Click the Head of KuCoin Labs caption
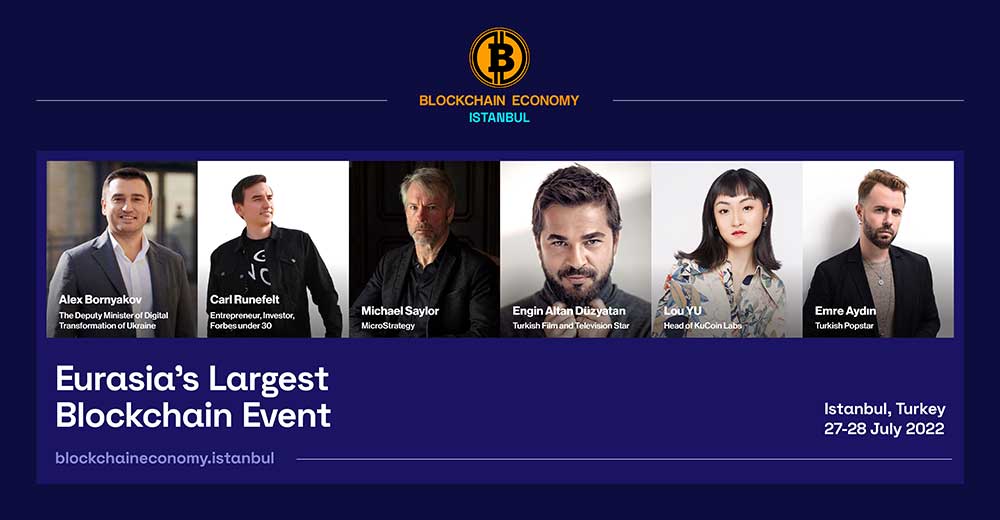The height and width of the screenshot is (520, 1000). click(703, 325)
